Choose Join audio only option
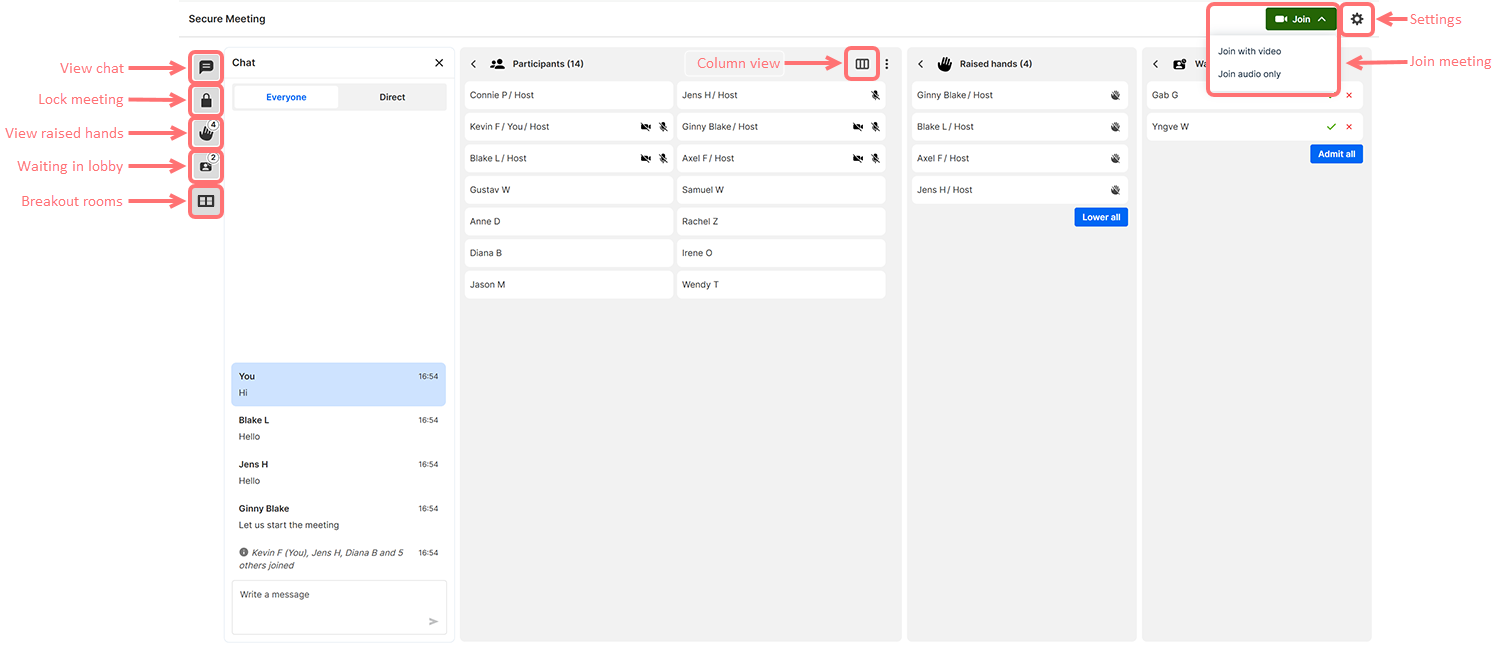This screenshot has width=1510, height=651. coord(1249,74)
